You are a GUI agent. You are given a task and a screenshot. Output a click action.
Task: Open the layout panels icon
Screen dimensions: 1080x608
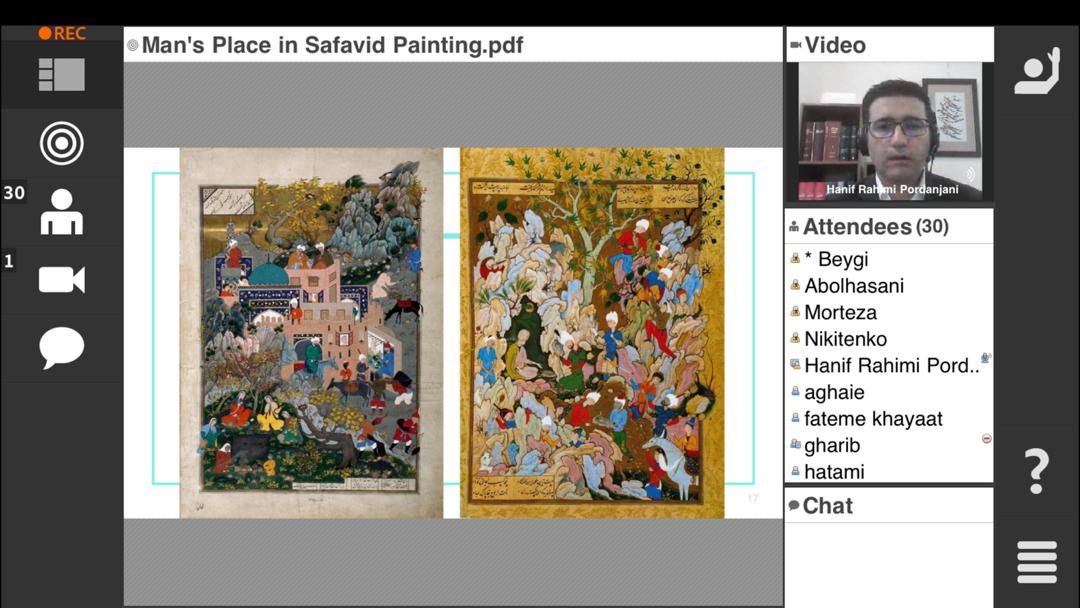(x=62, y=74)
